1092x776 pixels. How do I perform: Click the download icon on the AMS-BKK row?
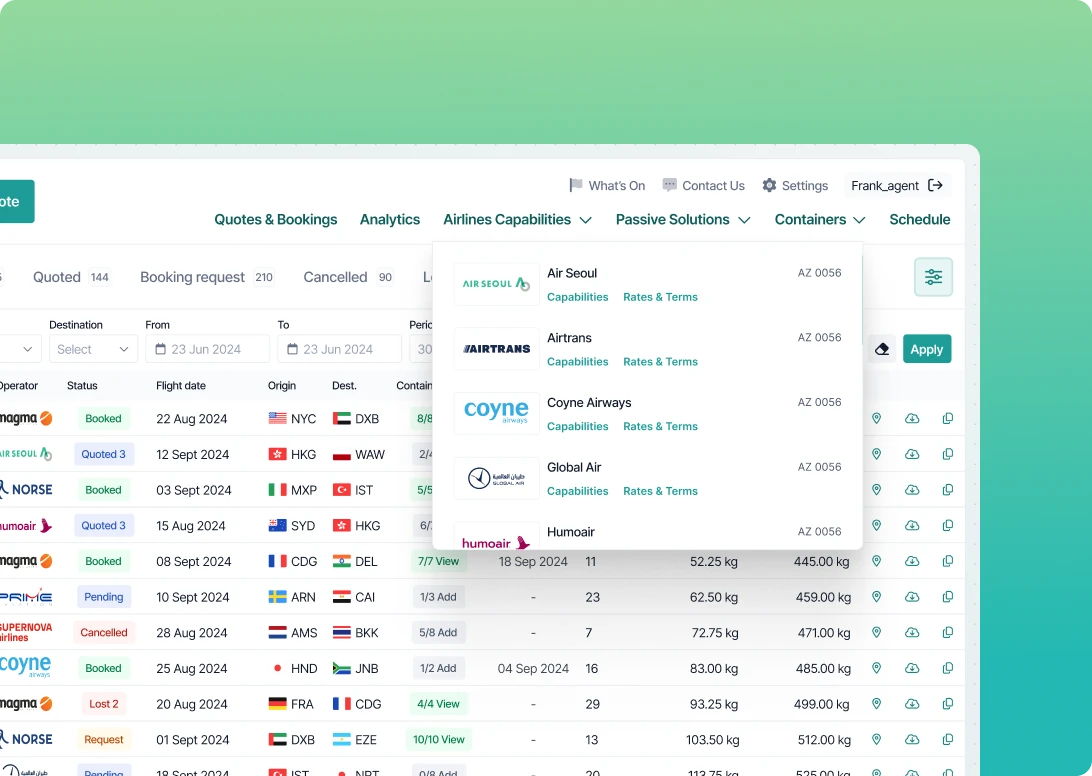pos(911,632)
